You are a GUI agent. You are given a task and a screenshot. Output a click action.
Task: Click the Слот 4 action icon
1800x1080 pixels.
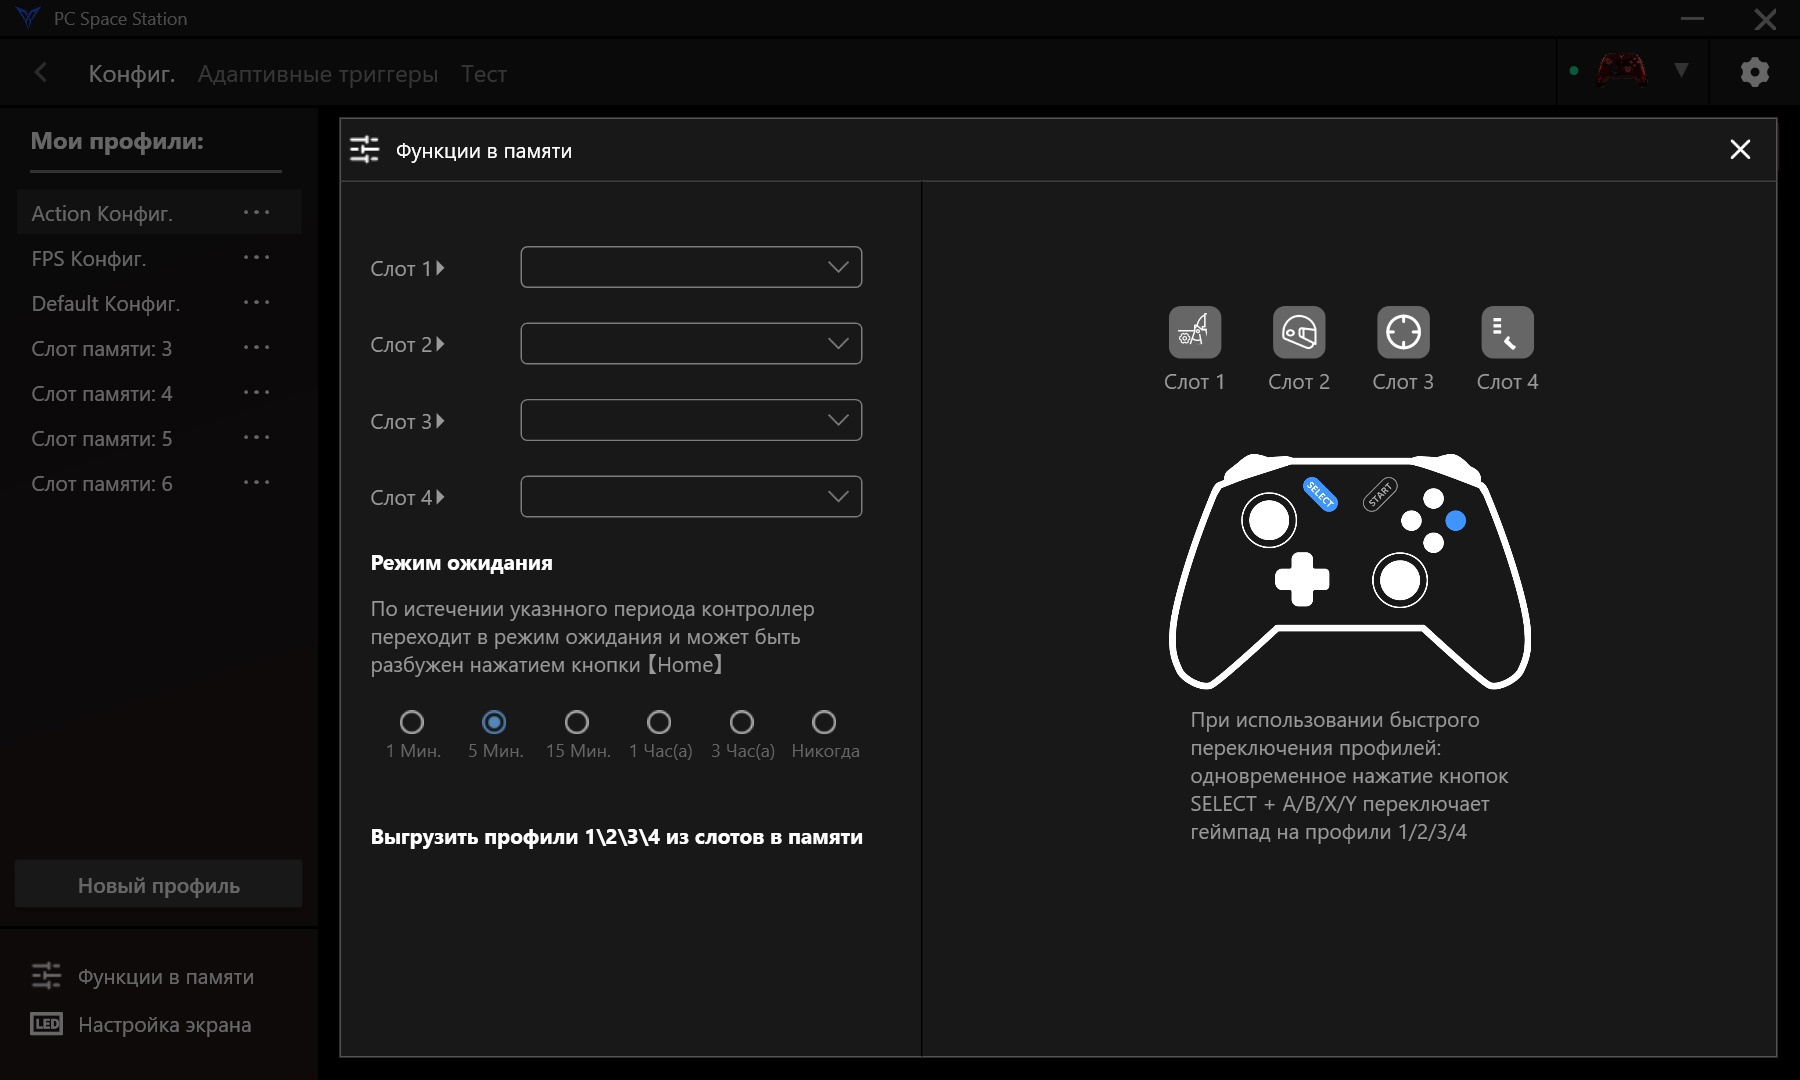click(1507, 332)
